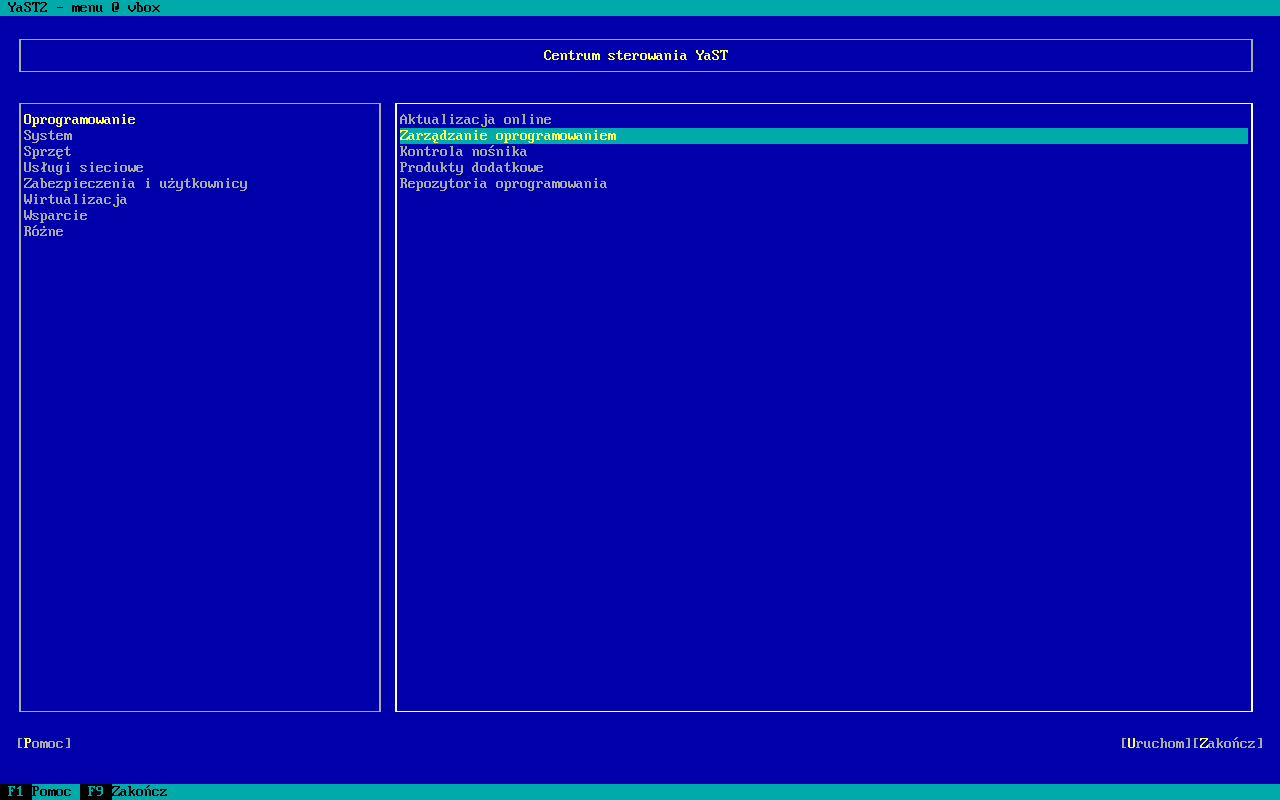Viewport: 1280px width, 800px height.
Task: Select the Wirtualizacja category
Action: click(x=76, y=200)
